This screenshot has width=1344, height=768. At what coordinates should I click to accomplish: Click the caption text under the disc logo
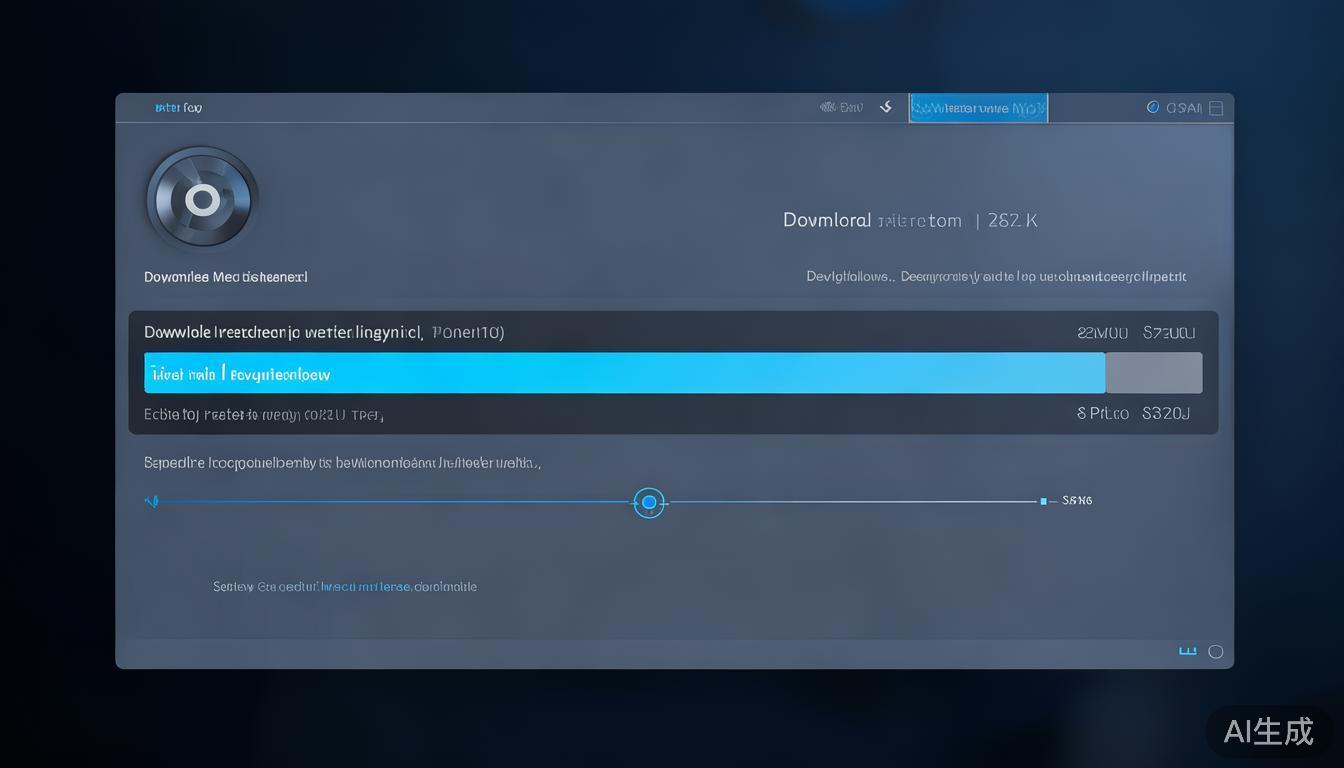tap(226, 277)
